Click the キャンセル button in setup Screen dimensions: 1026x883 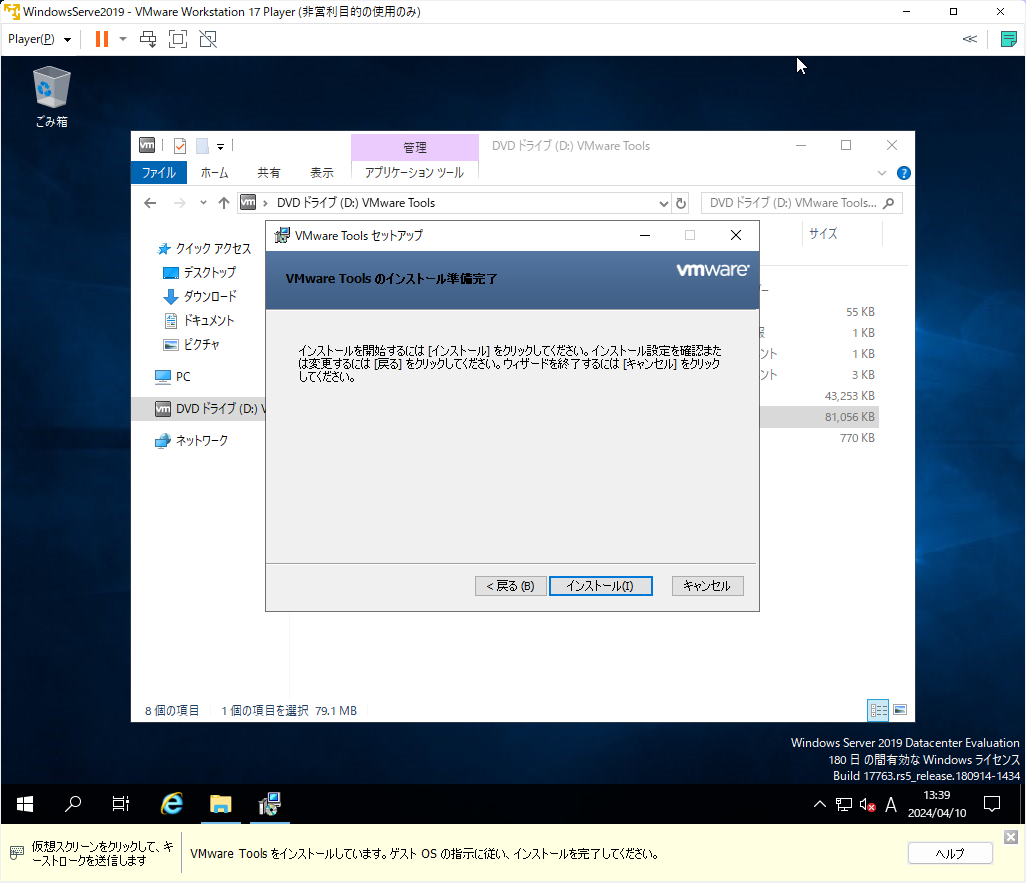pyautogui.click(x=707, y=586)
